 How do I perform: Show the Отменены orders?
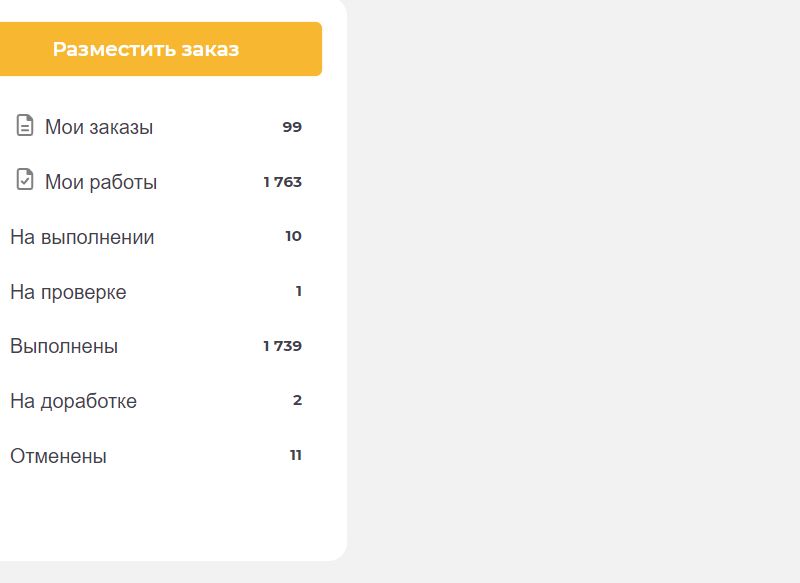click(x=58, y=457)
